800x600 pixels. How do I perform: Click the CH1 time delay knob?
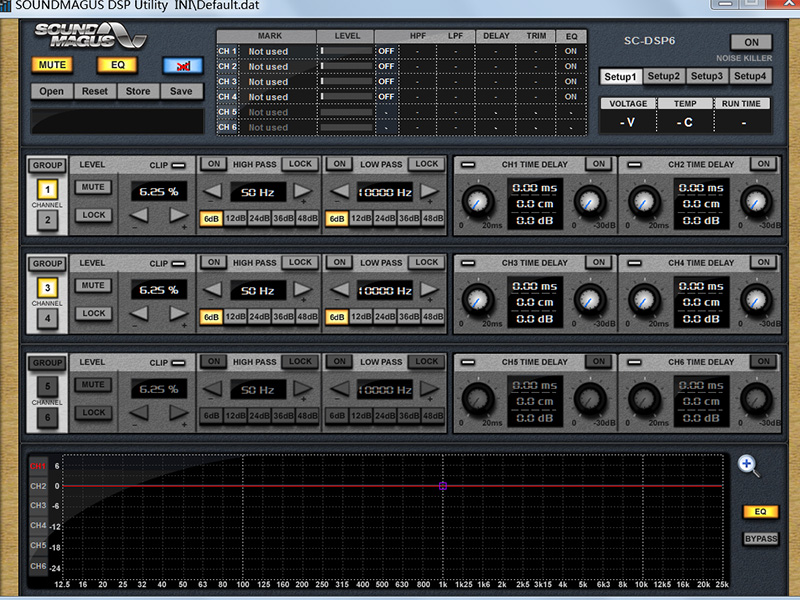pyautogui.click(x=478, y=203)
